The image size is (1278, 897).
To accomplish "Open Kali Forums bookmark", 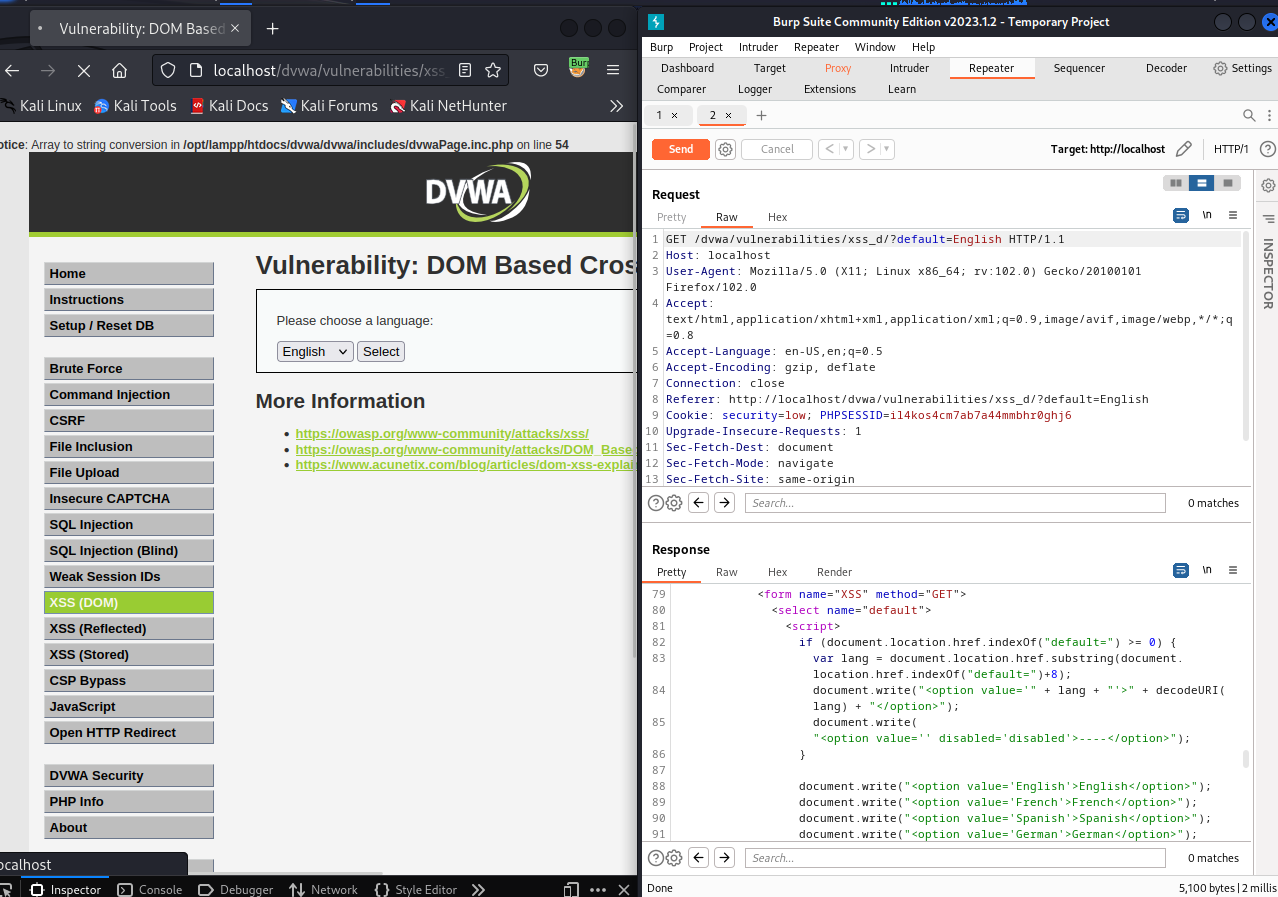I will pyautogui.click(x=329, y=105).
